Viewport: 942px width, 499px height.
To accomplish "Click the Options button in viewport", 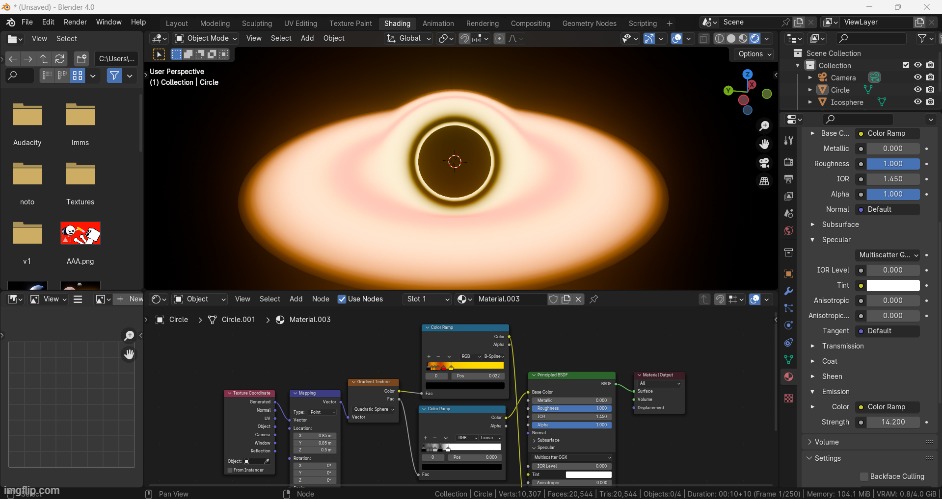I will click(x=754, y=54).
